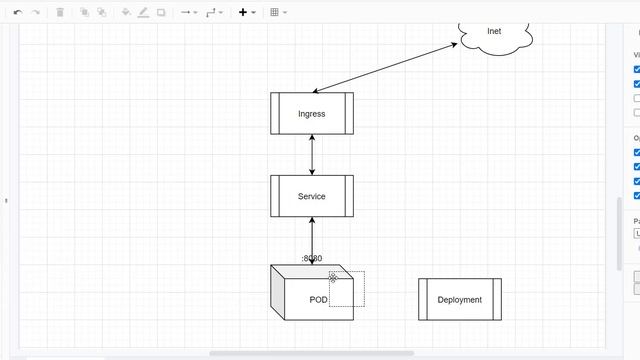Toggle first checked checkbox under View section

637,69
